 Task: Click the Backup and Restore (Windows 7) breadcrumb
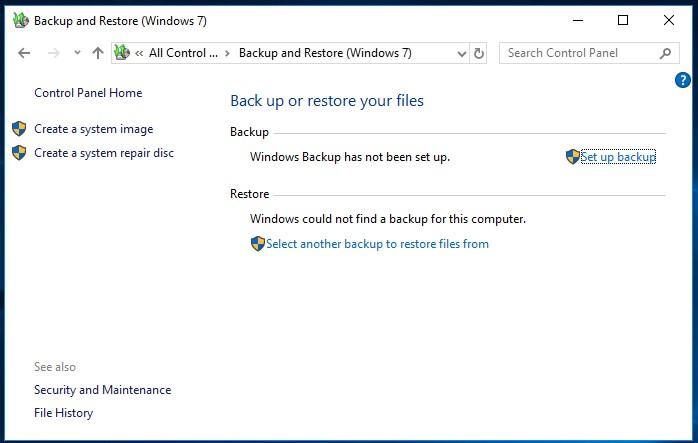coord(325,53)
